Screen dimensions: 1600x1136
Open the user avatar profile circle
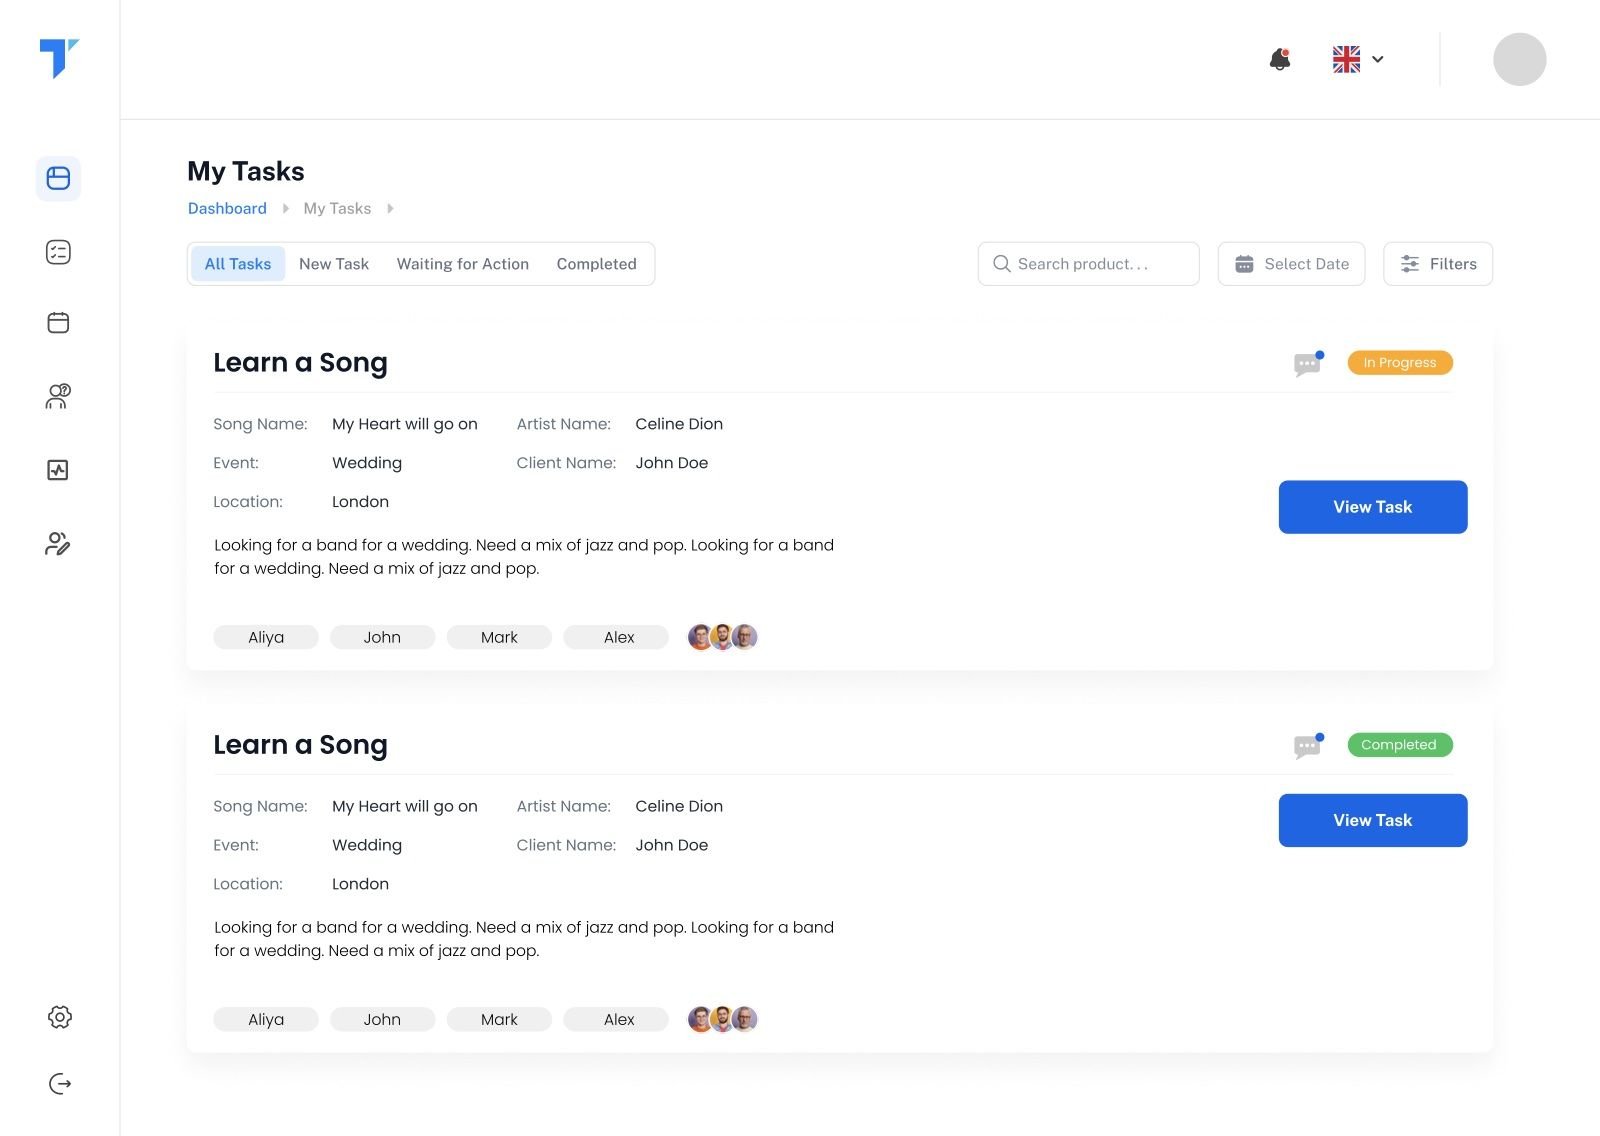1519,59
